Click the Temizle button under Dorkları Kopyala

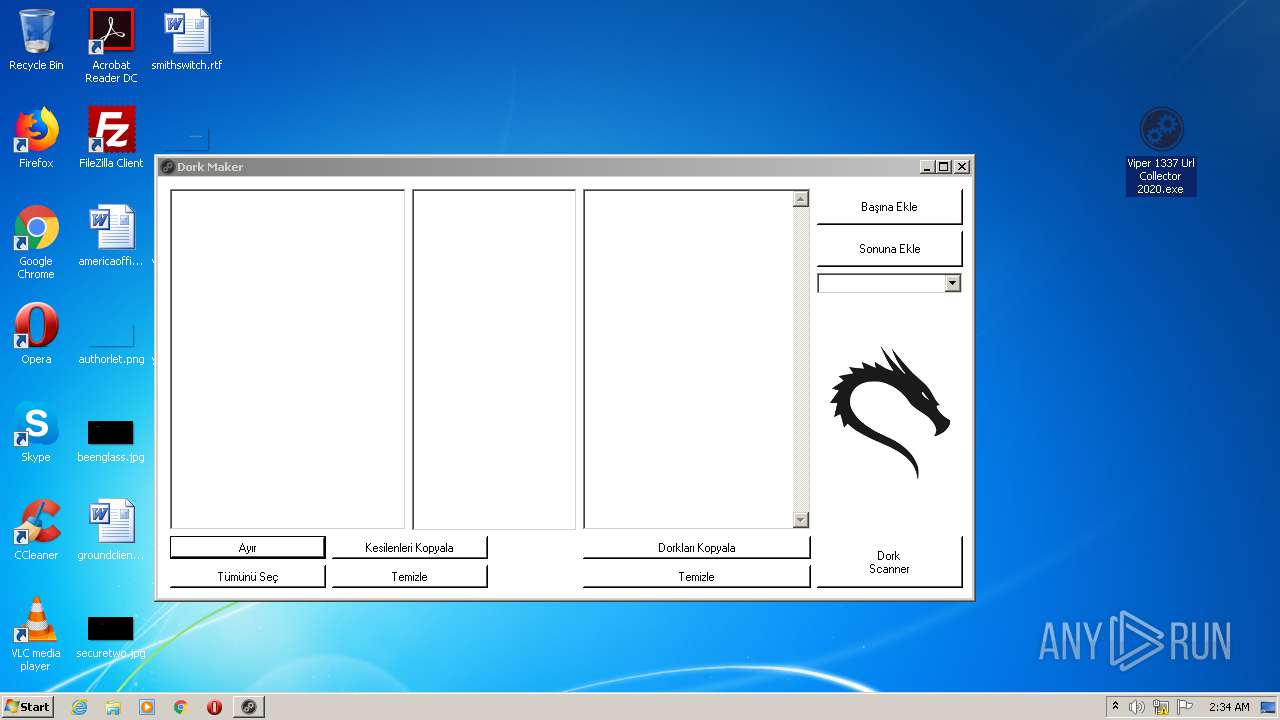(696, 577)
